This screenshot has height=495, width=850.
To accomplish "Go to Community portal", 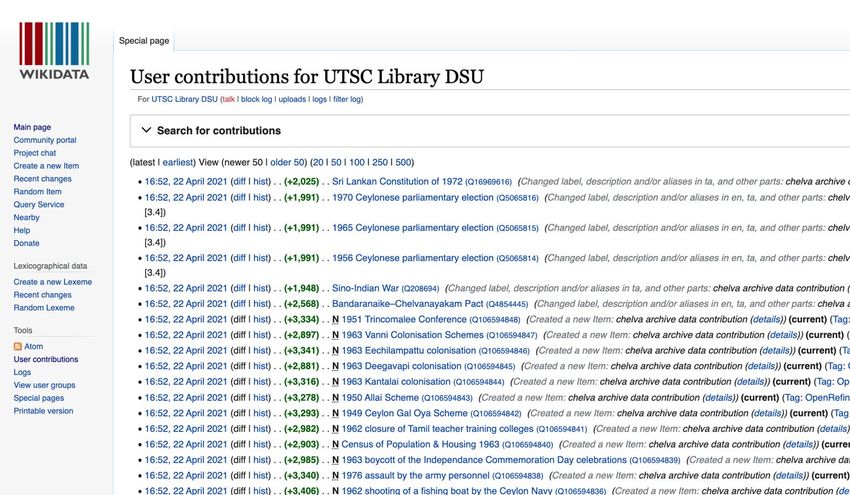I will 44,141.
